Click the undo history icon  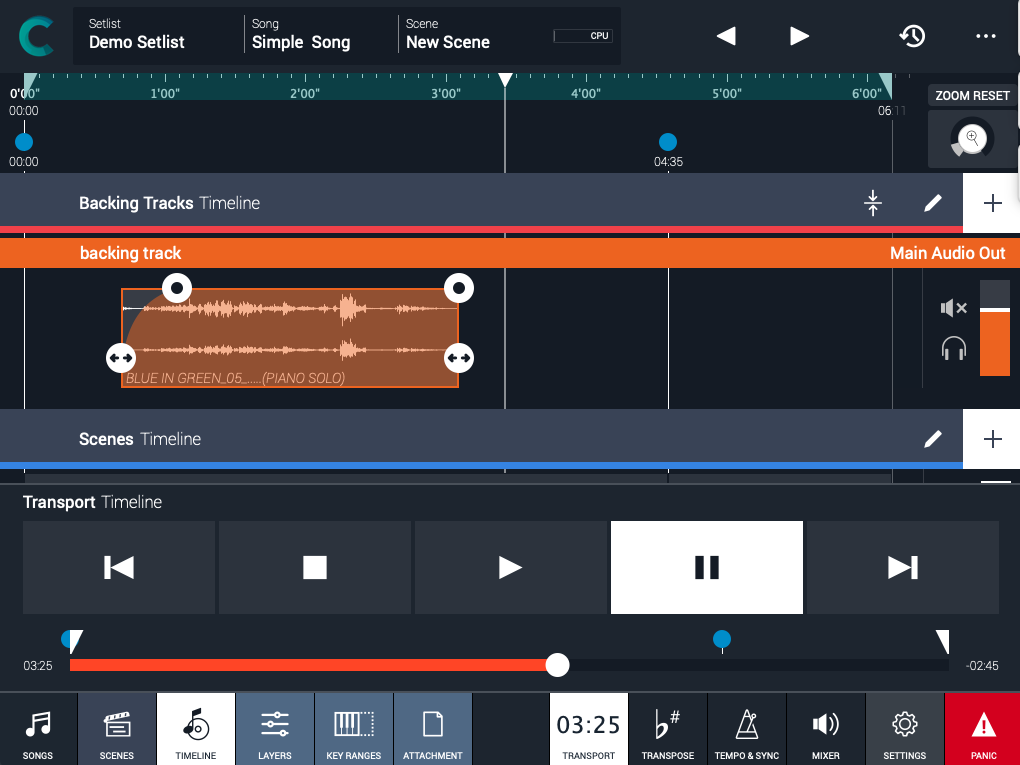tap(912, 36)
